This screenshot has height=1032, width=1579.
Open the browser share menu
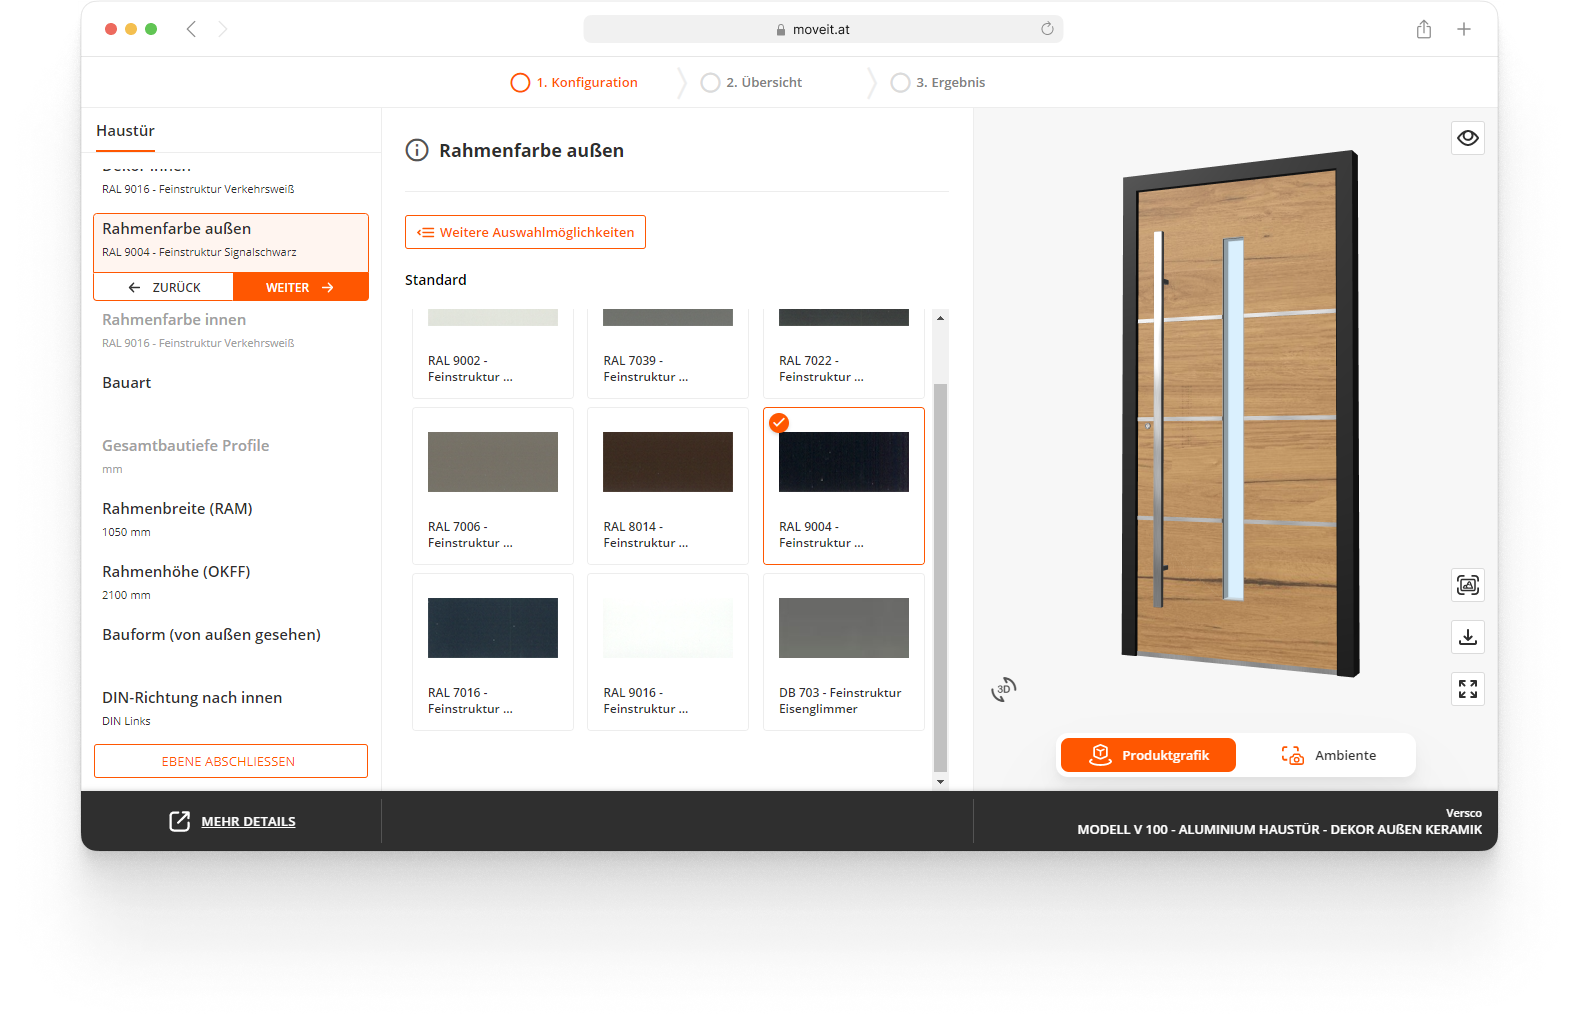(1423, 29)
